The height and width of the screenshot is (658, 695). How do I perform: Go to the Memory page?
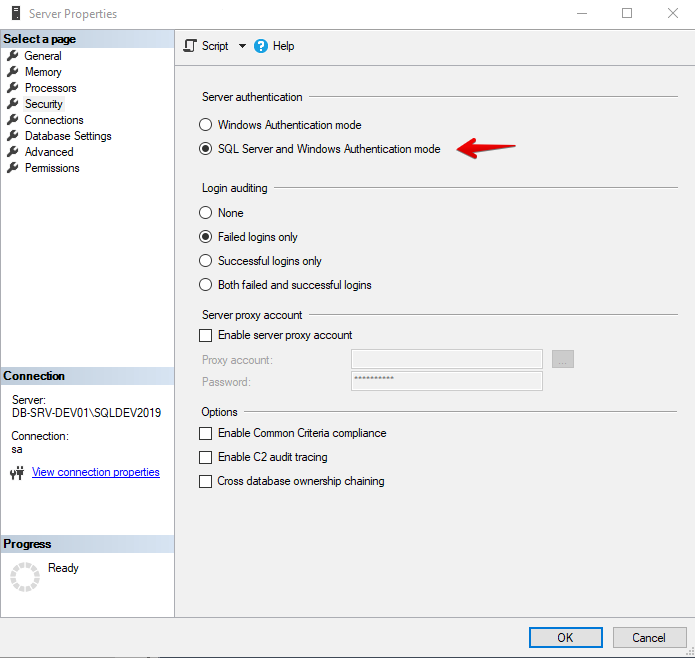pyautogui.click(x=42, y=72)
